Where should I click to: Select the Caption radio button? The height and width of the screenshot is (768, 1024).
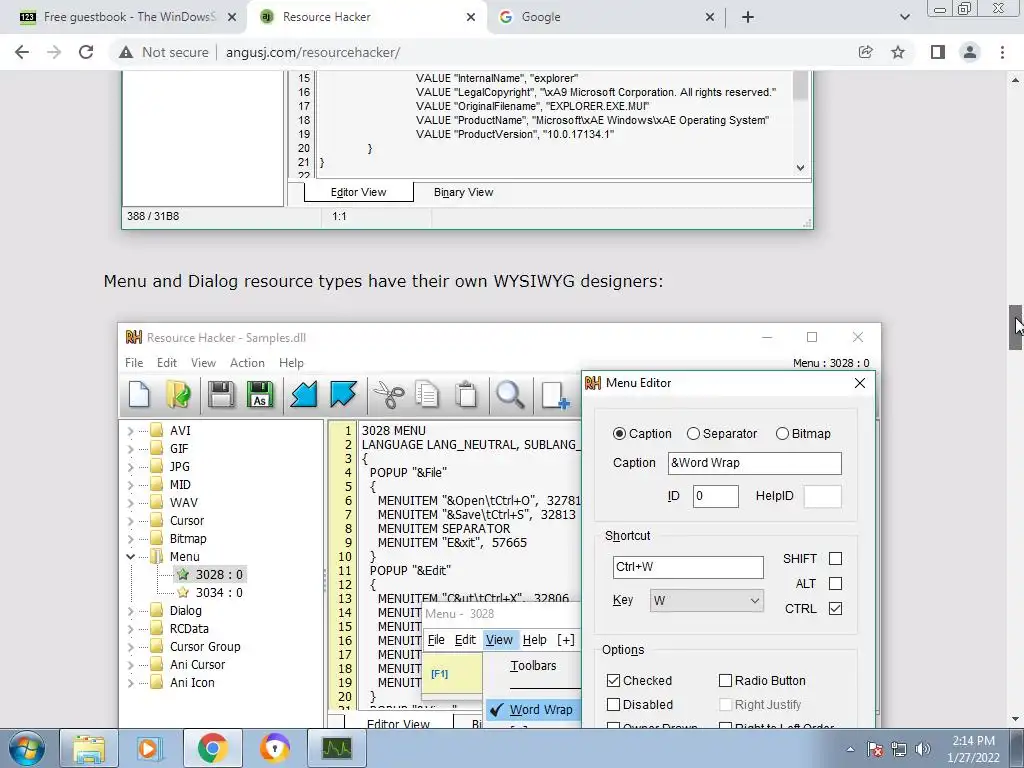[x=619, y=434]
